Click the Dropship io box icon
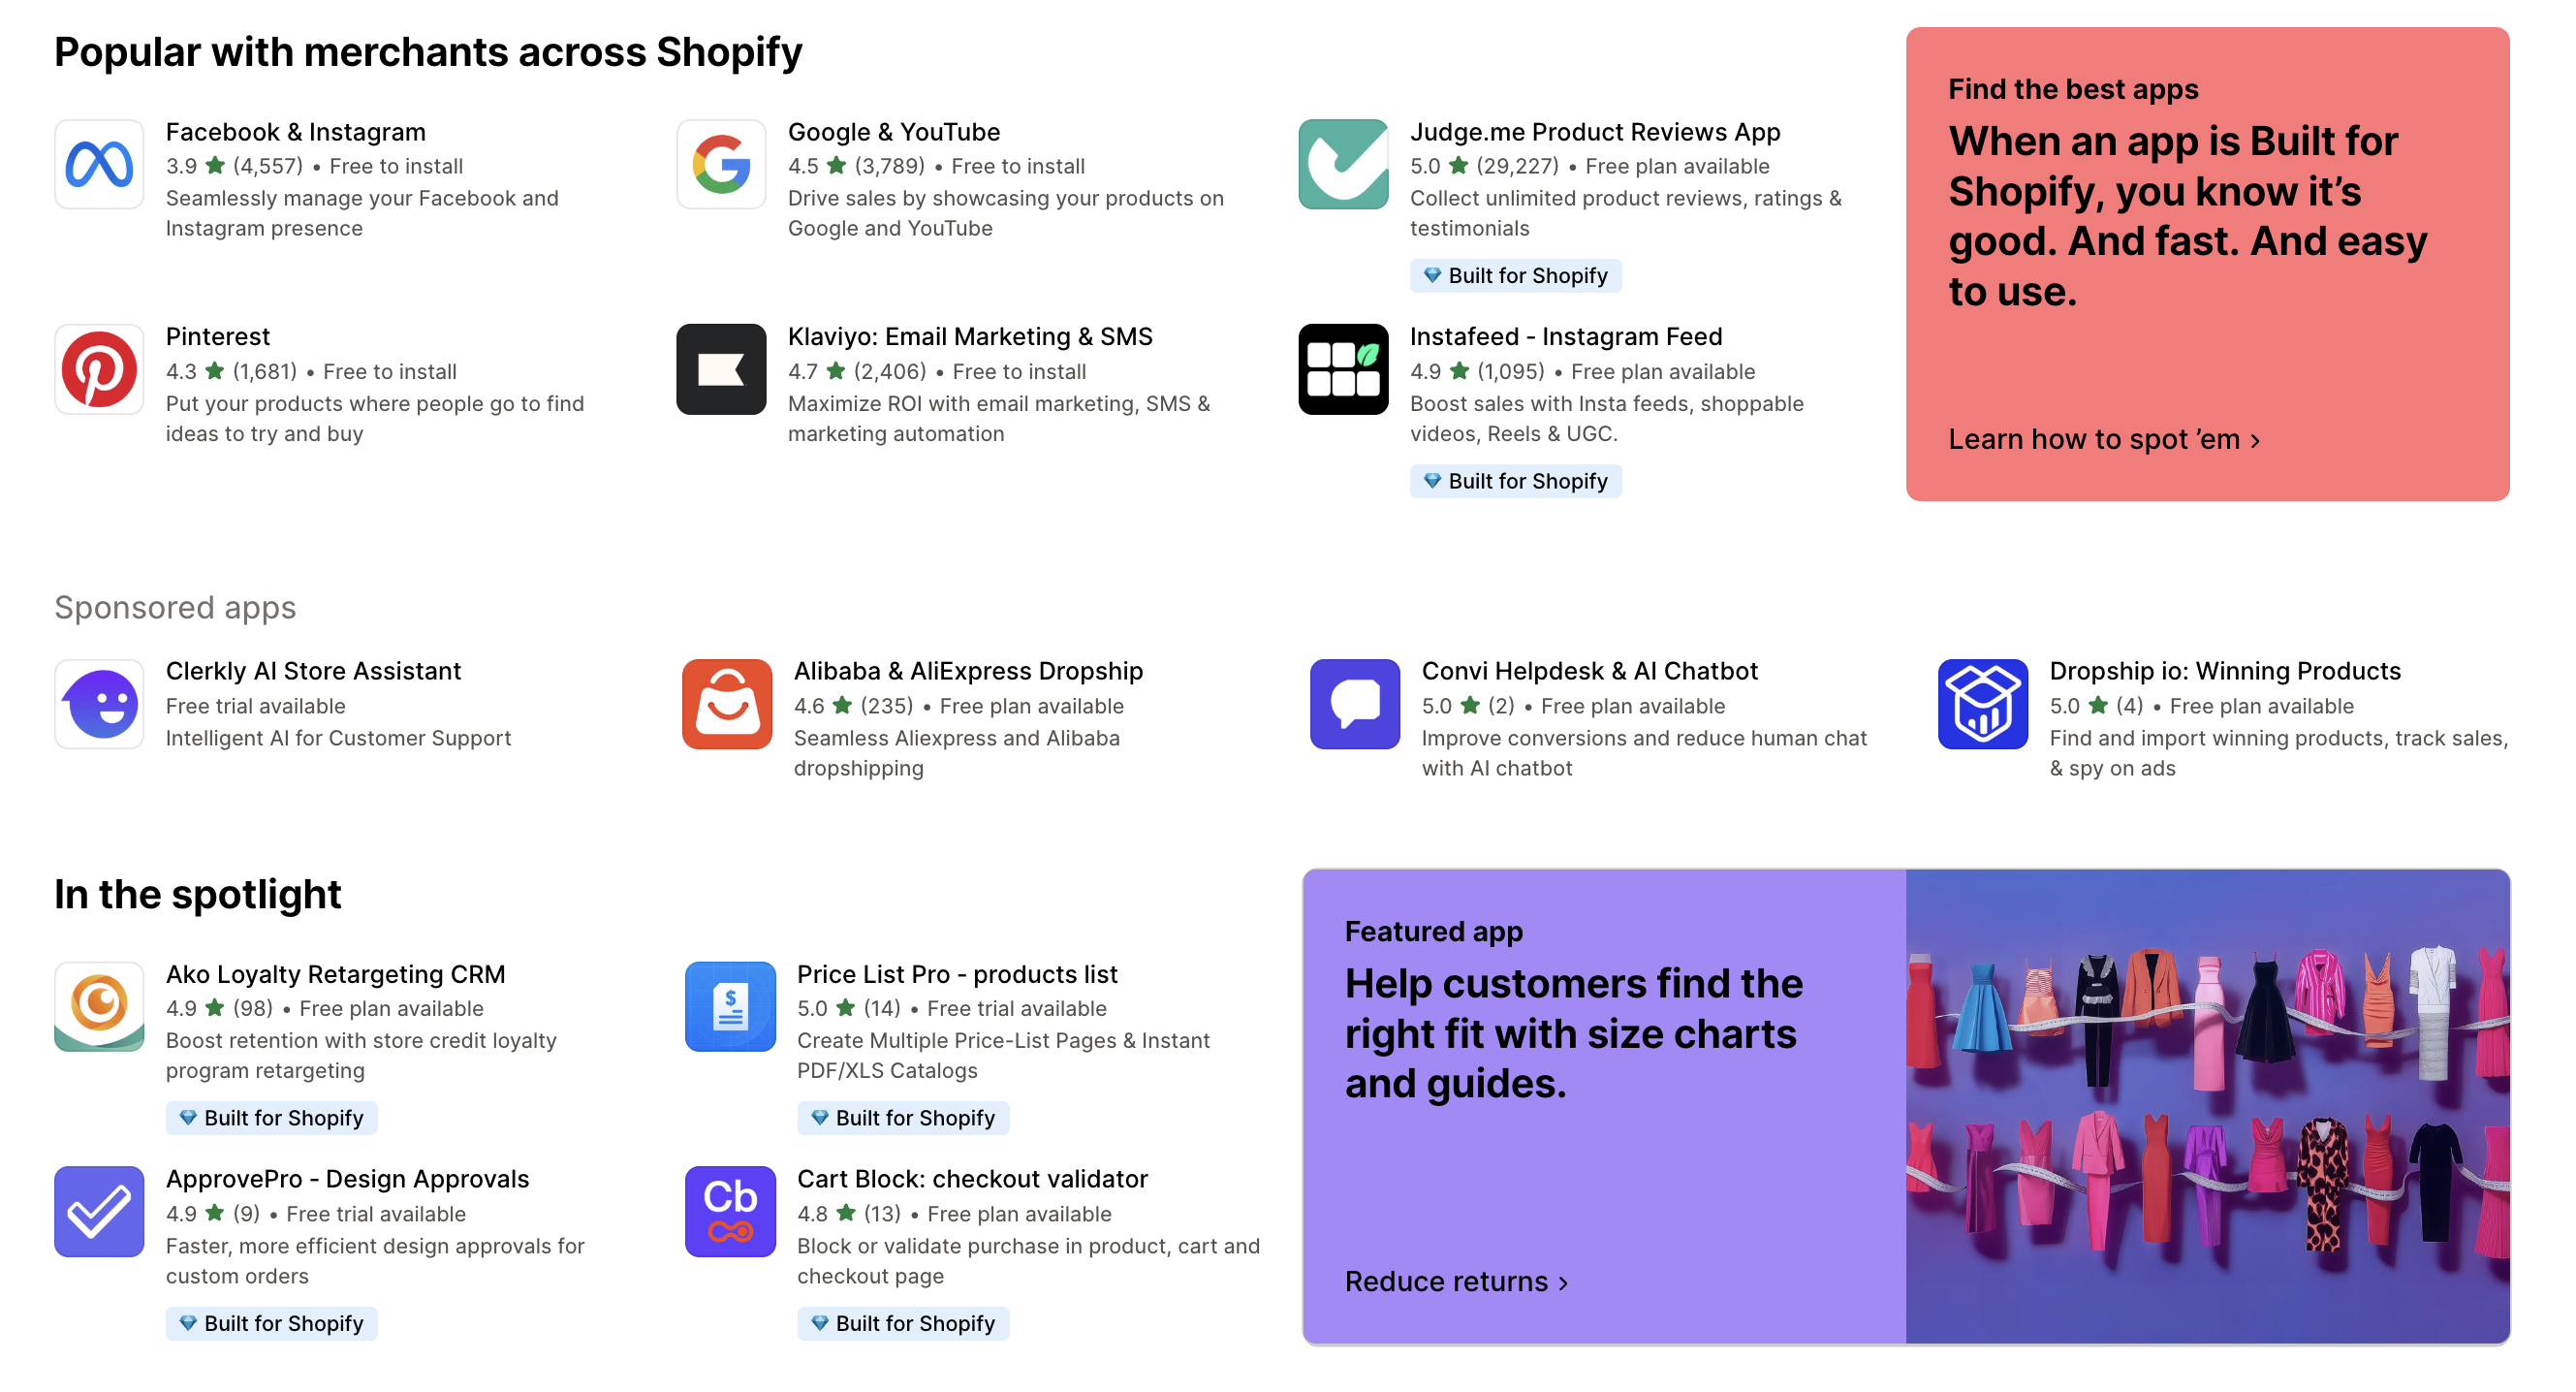The width and height of the screenshot is (2576, 1392). click(1981, 703)
